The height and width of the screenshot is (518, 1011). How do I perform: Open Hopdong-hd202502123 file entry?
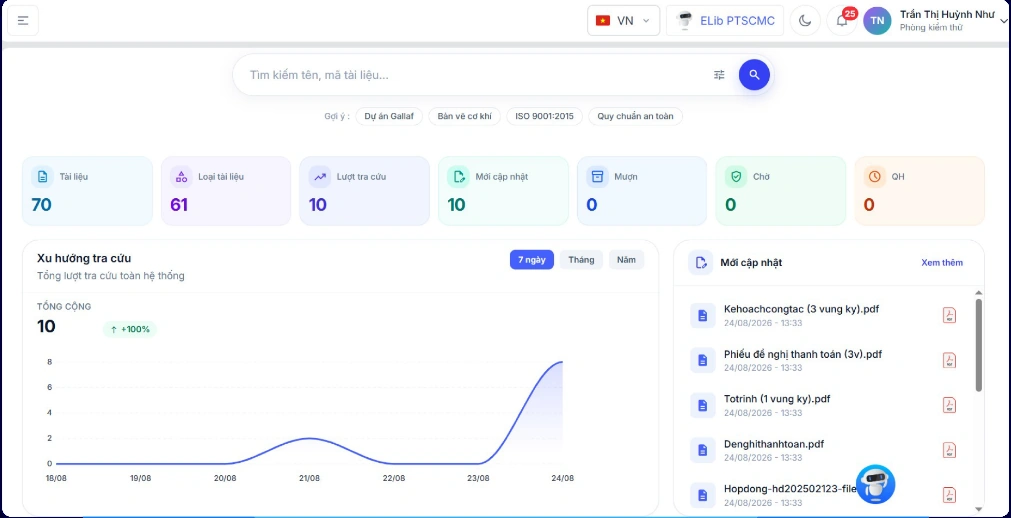[x=790, y=489]
